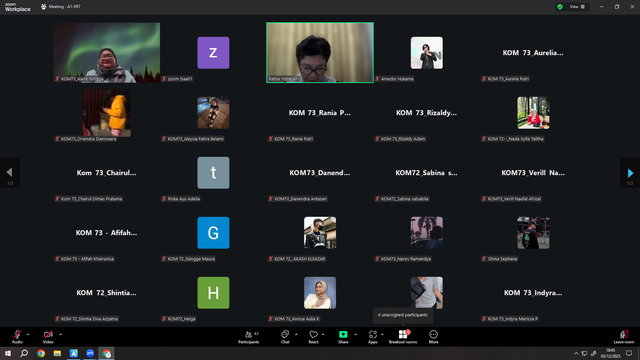Select KOM72_Sabina s... participant tile
The height and width of the screenshot is (360, 640).
[x=427, y=173]
